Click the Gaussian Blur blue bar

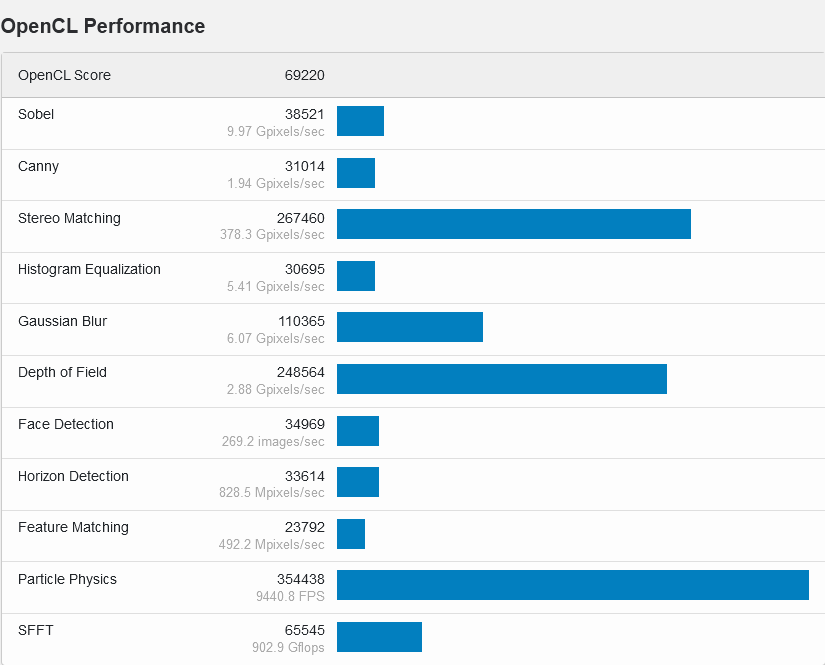coord(409,327)
